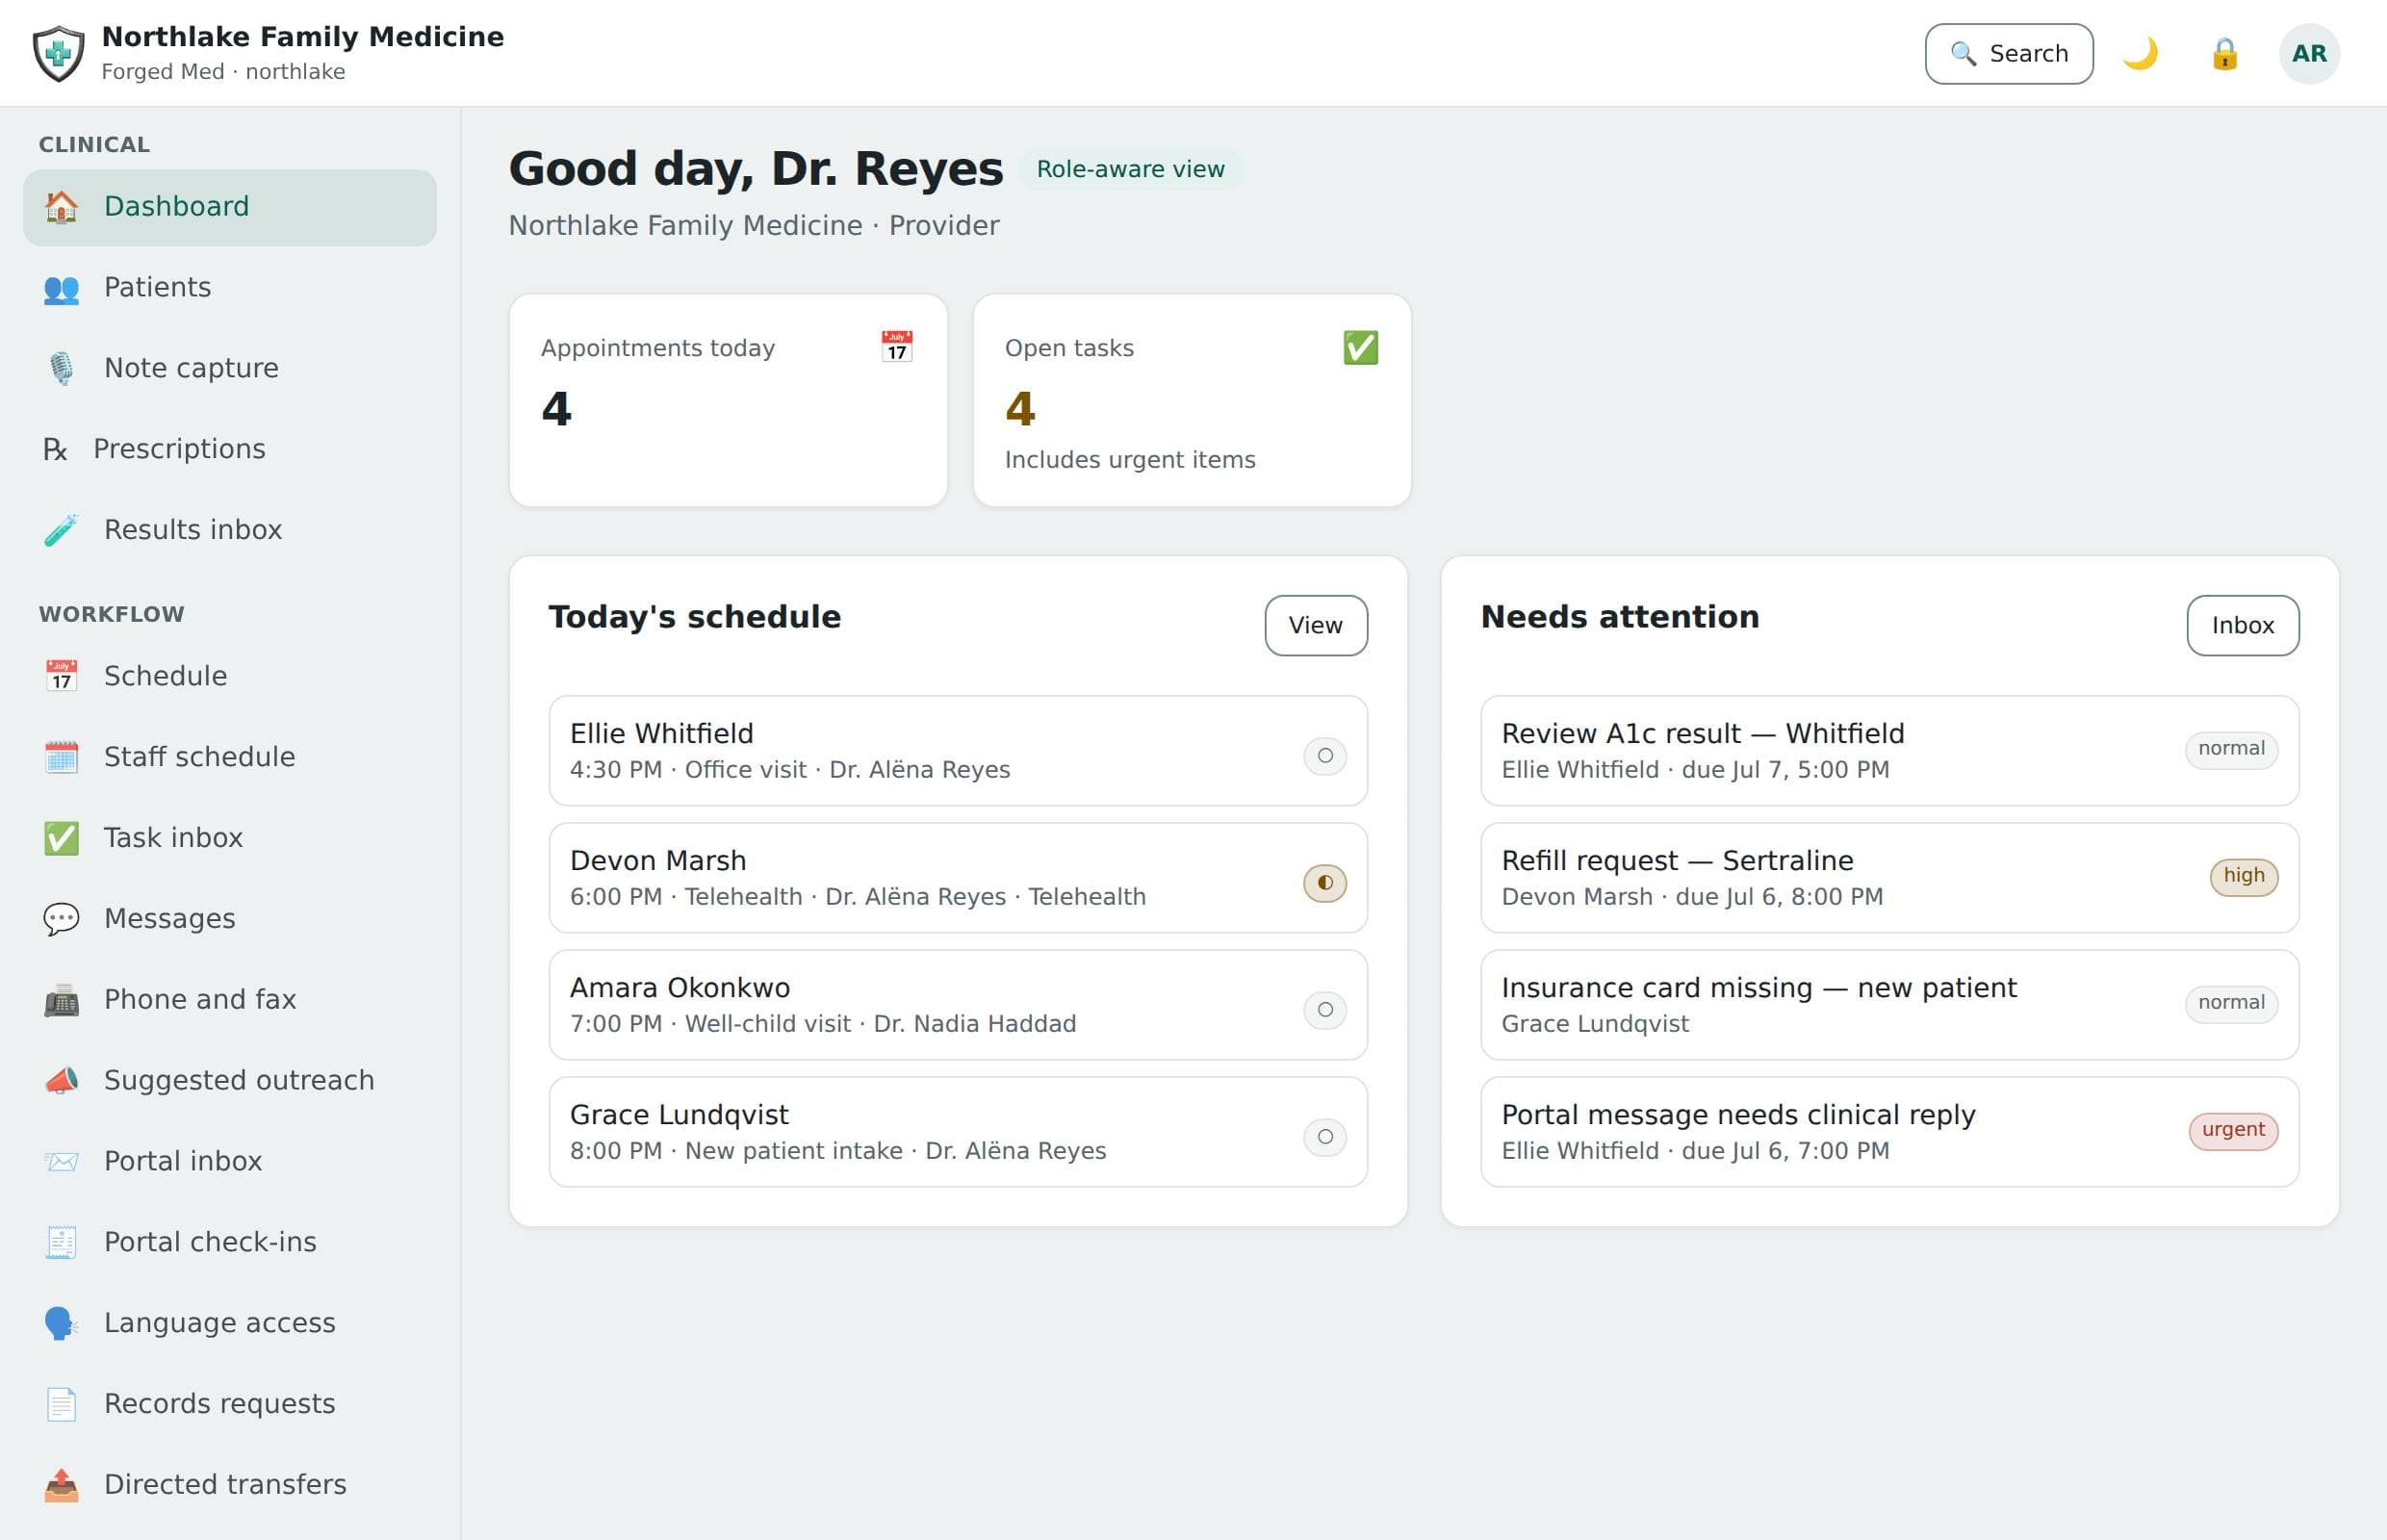This screenshot has height=1540, width=2387.
Task: Open the Open tasks card
Action: (x=1192, y=400)
